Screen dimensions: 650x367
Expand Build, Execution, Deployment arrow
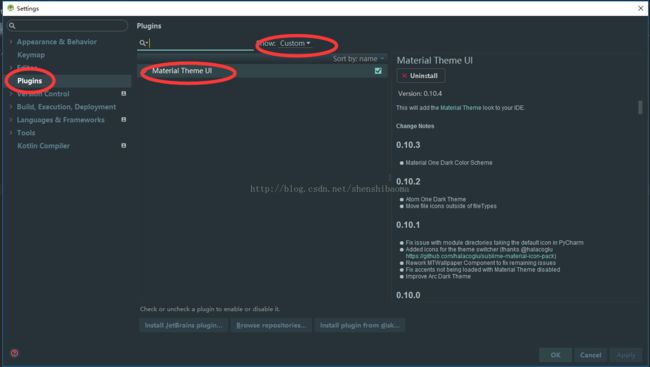(x=11, y=107)
